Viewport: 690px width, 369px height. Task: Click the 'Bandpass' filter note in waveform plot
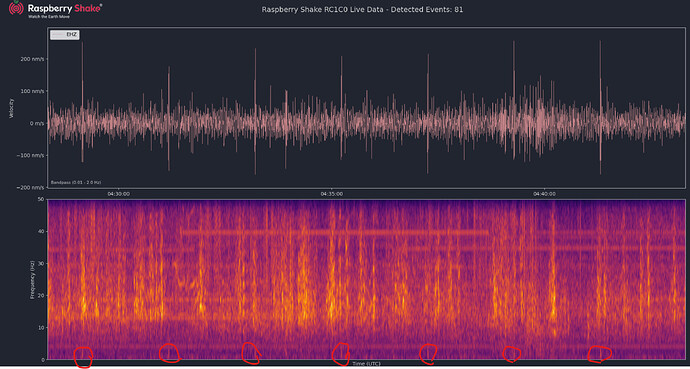(76, 182)
